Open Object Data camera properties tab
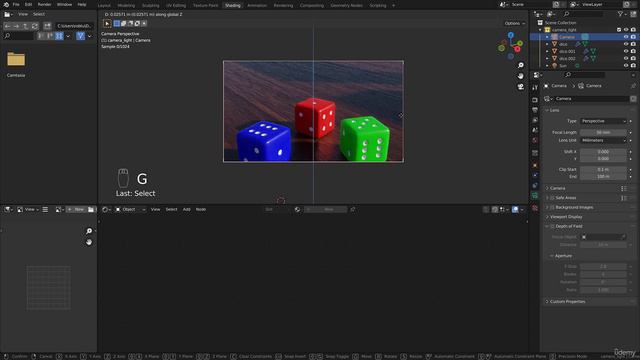This screenshot has width=640, height=360. (x=535, y=196)
